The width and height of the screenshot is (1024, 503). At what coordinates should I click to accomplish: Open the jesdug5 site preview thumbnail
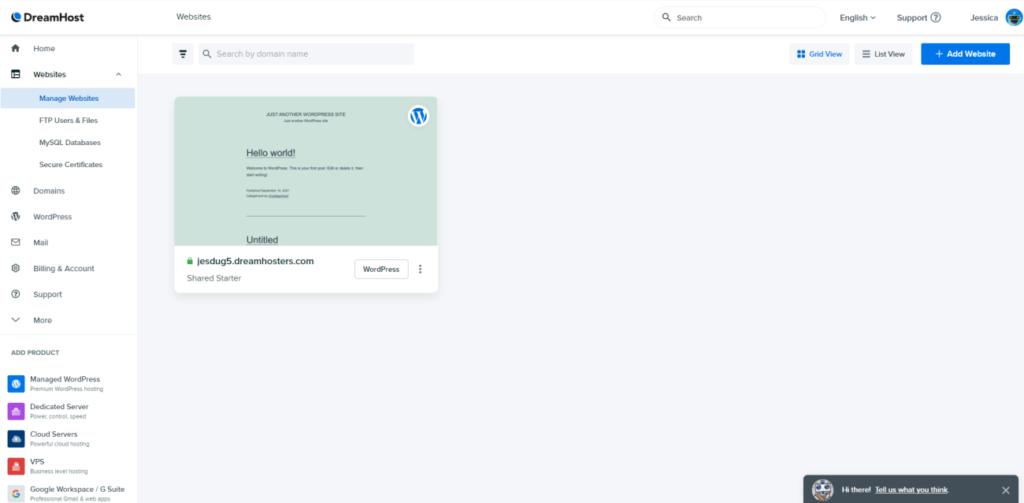[x=306, y=171]
